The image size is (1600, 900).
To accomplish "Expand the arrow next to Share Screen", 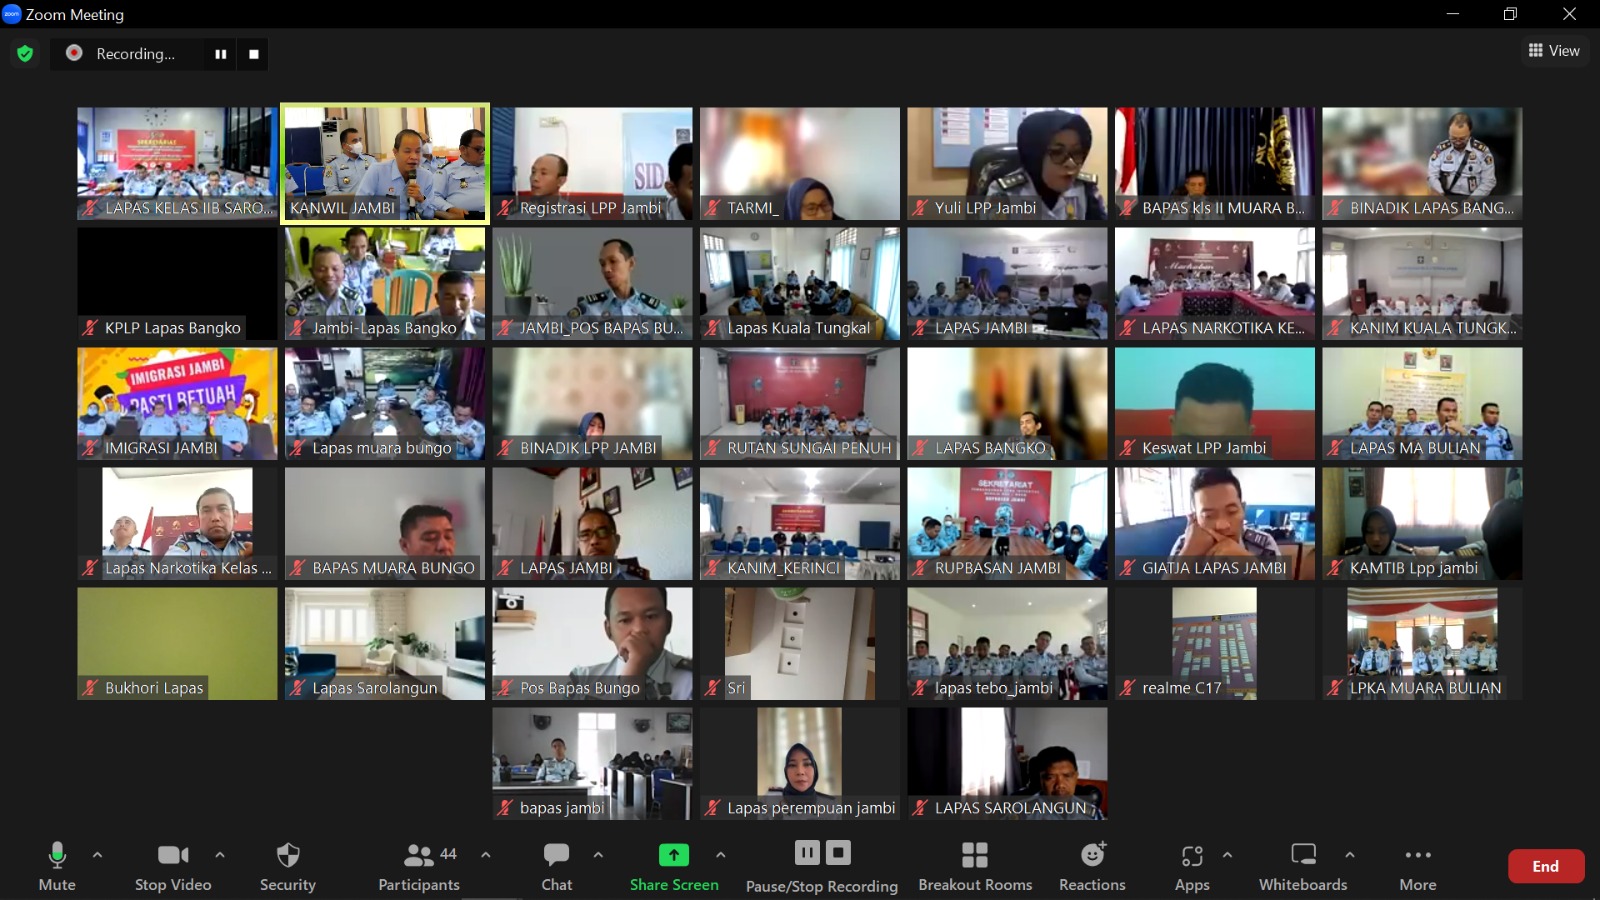I will pyautogui.click(x=721, y=855).
